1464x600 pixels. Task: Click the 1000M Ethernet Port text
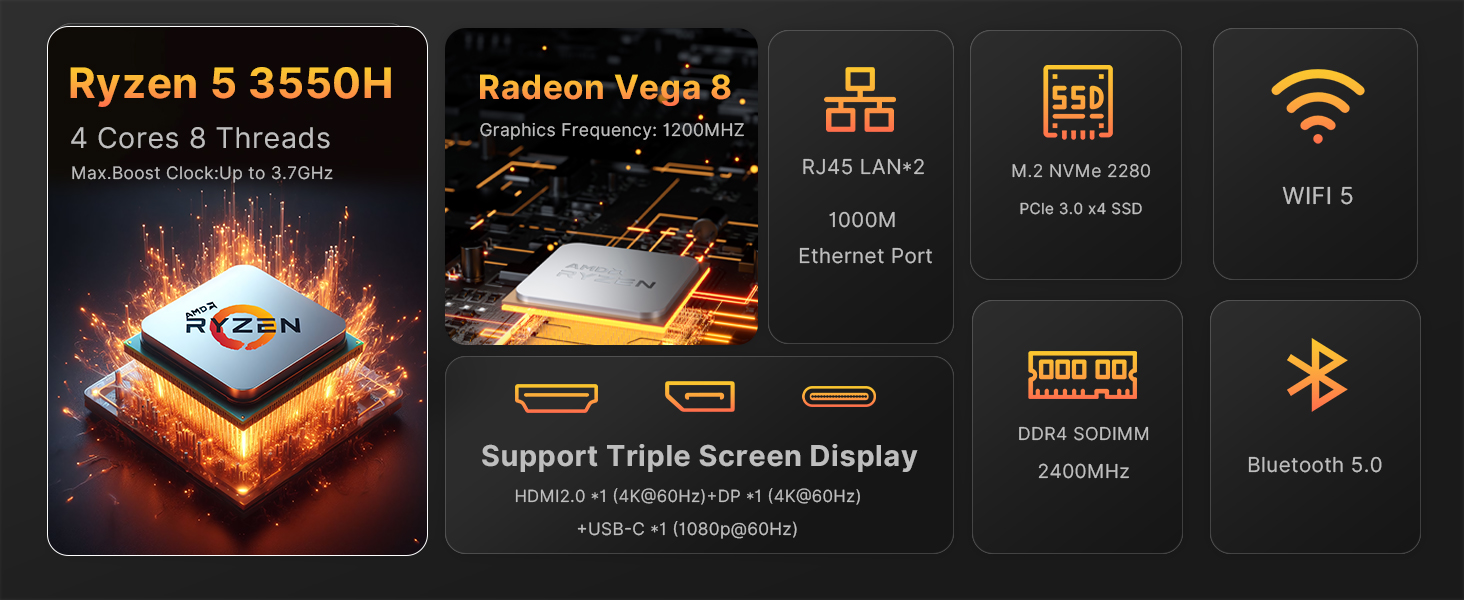coord(865,238)
